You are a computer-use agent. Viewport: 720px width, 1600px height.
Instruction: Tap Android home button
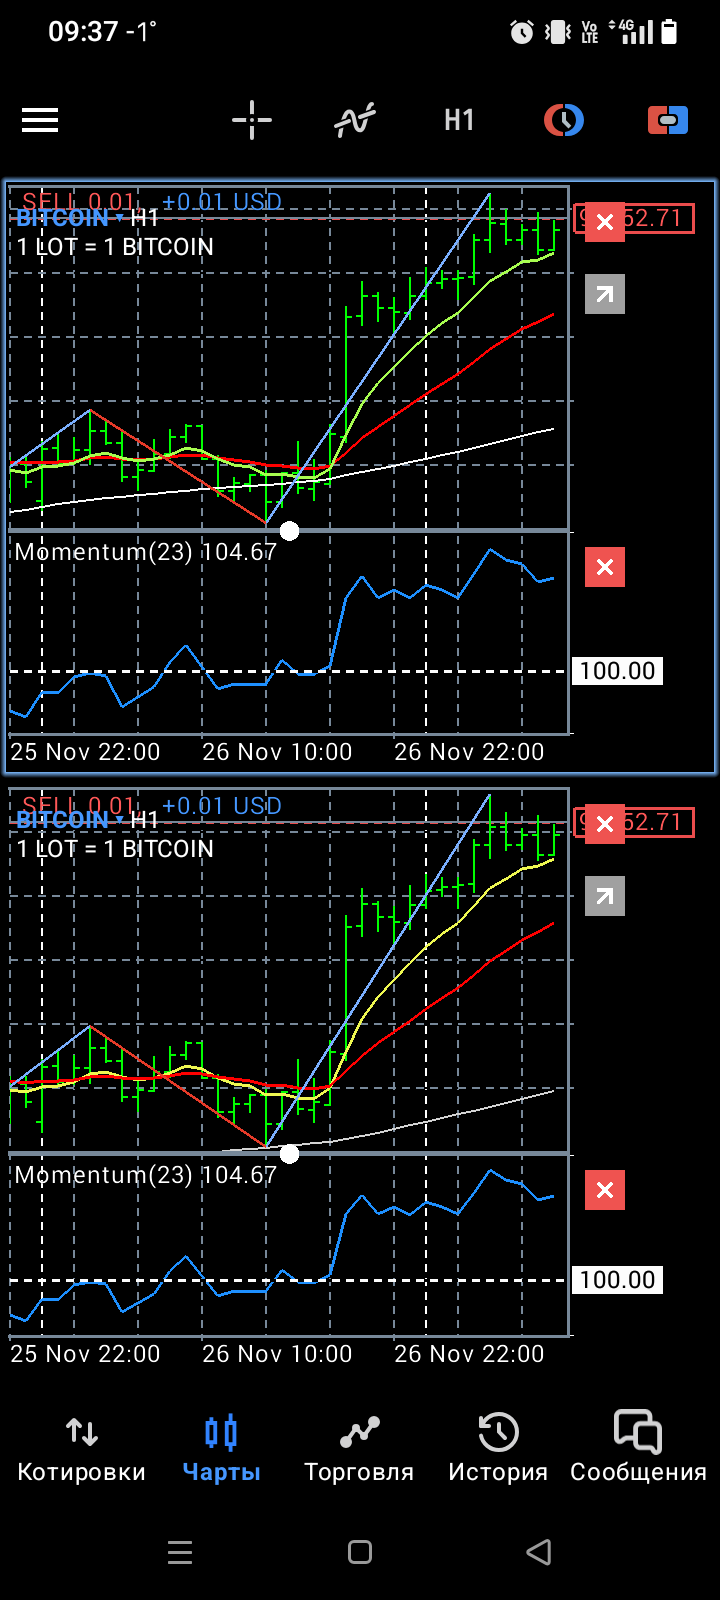pyautogui.click(x=360, y=1552)
